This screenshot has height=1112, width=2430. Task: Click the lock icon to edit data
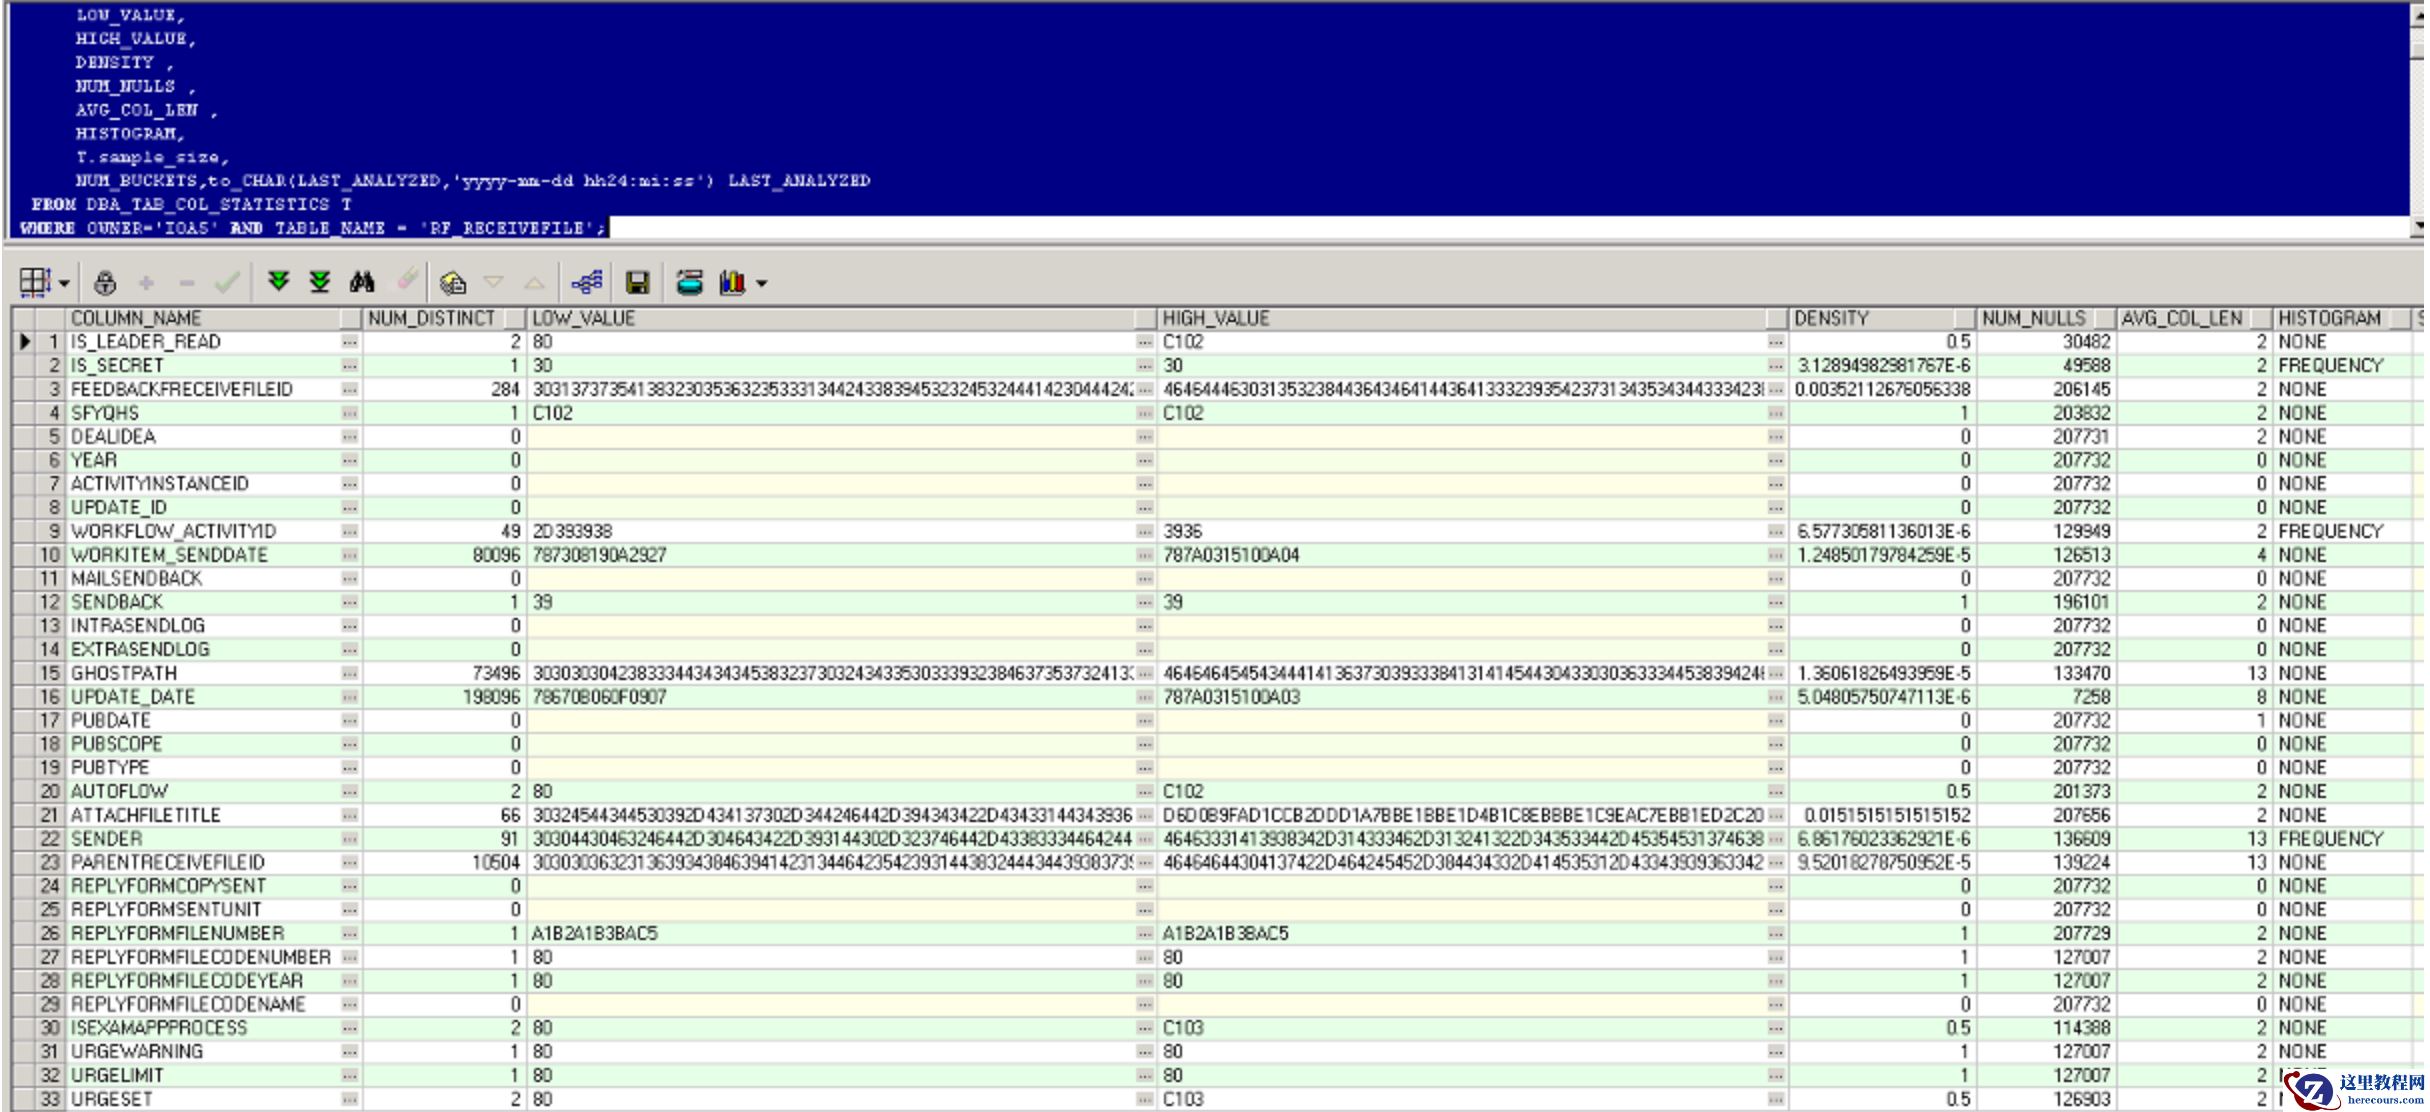point(105,283)
